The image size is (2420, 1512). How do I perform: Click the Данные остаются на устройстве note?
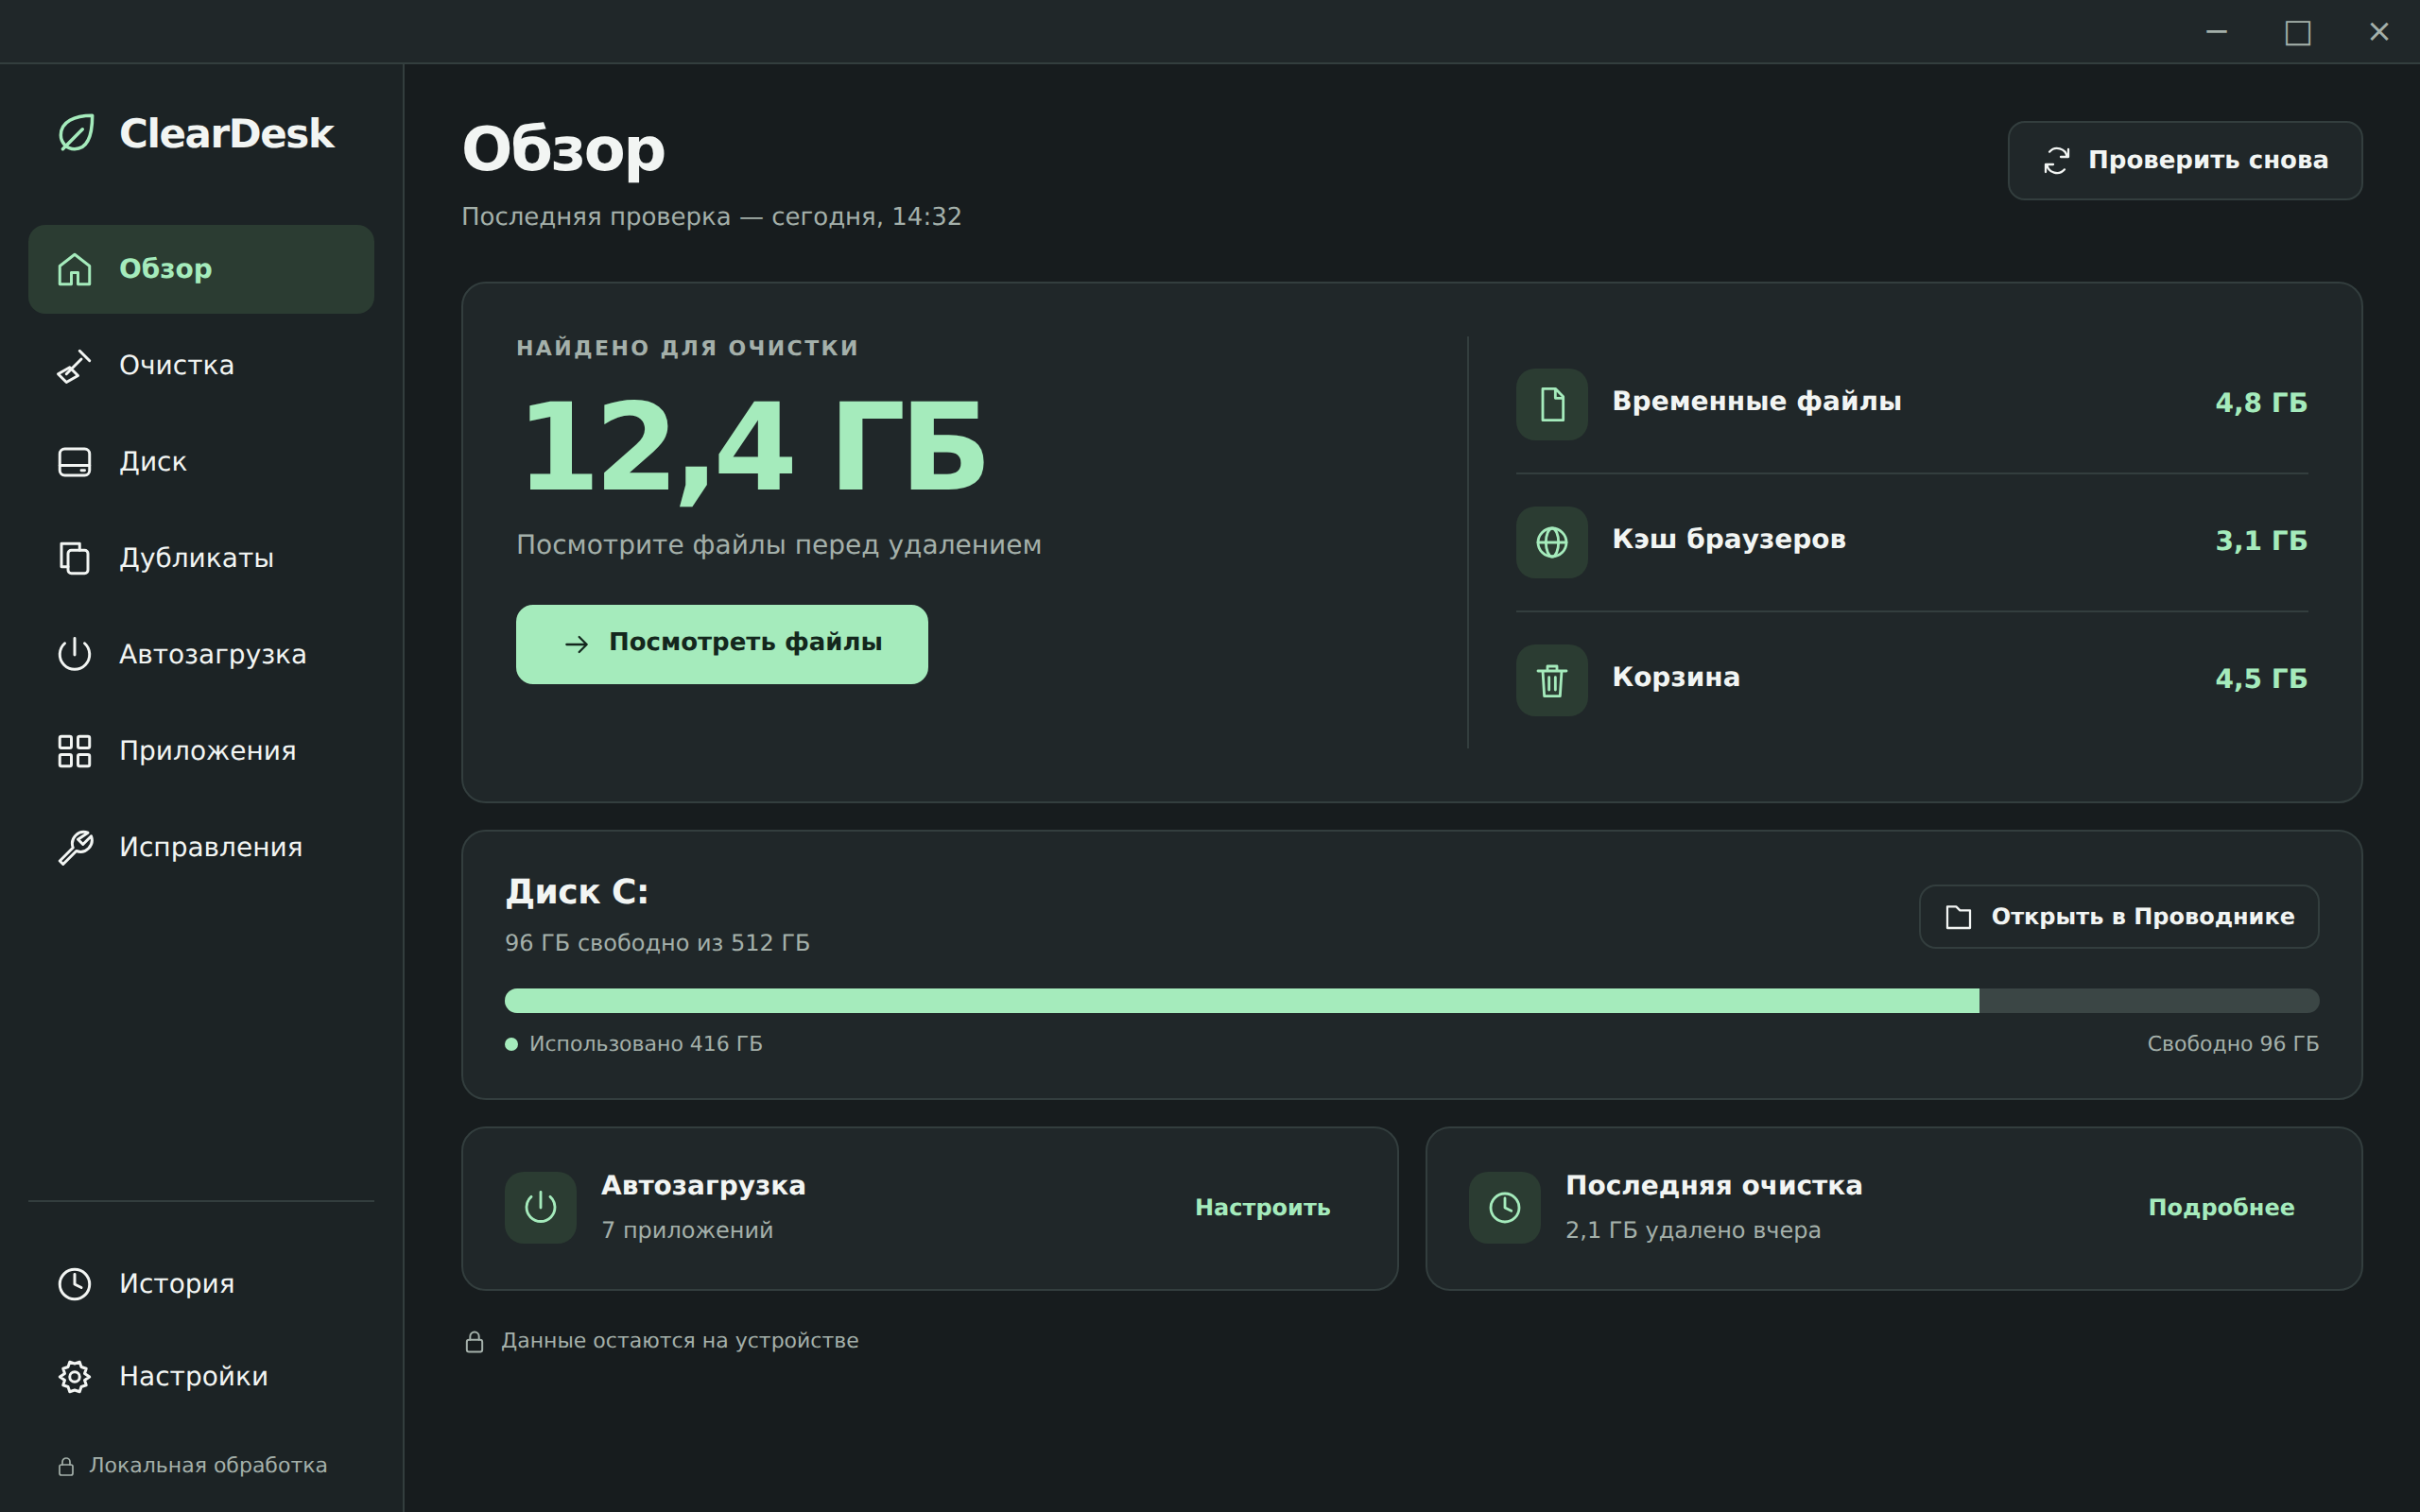(662, 1341)
